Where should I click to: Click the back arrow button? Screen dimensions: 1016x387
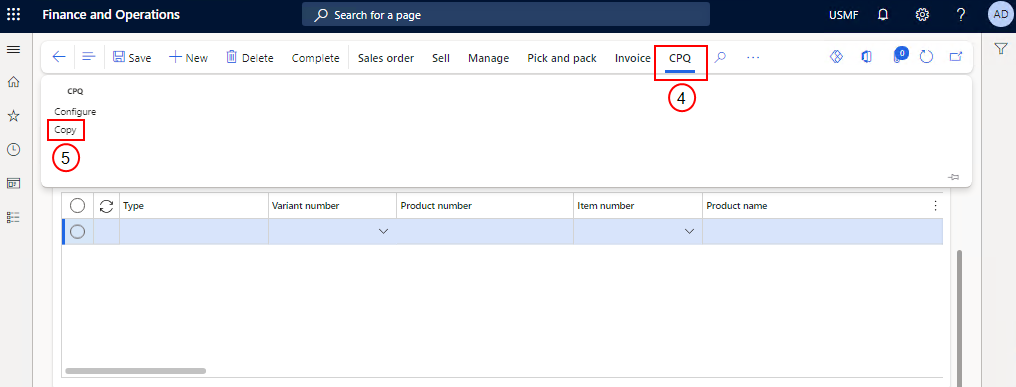point(59,57)
